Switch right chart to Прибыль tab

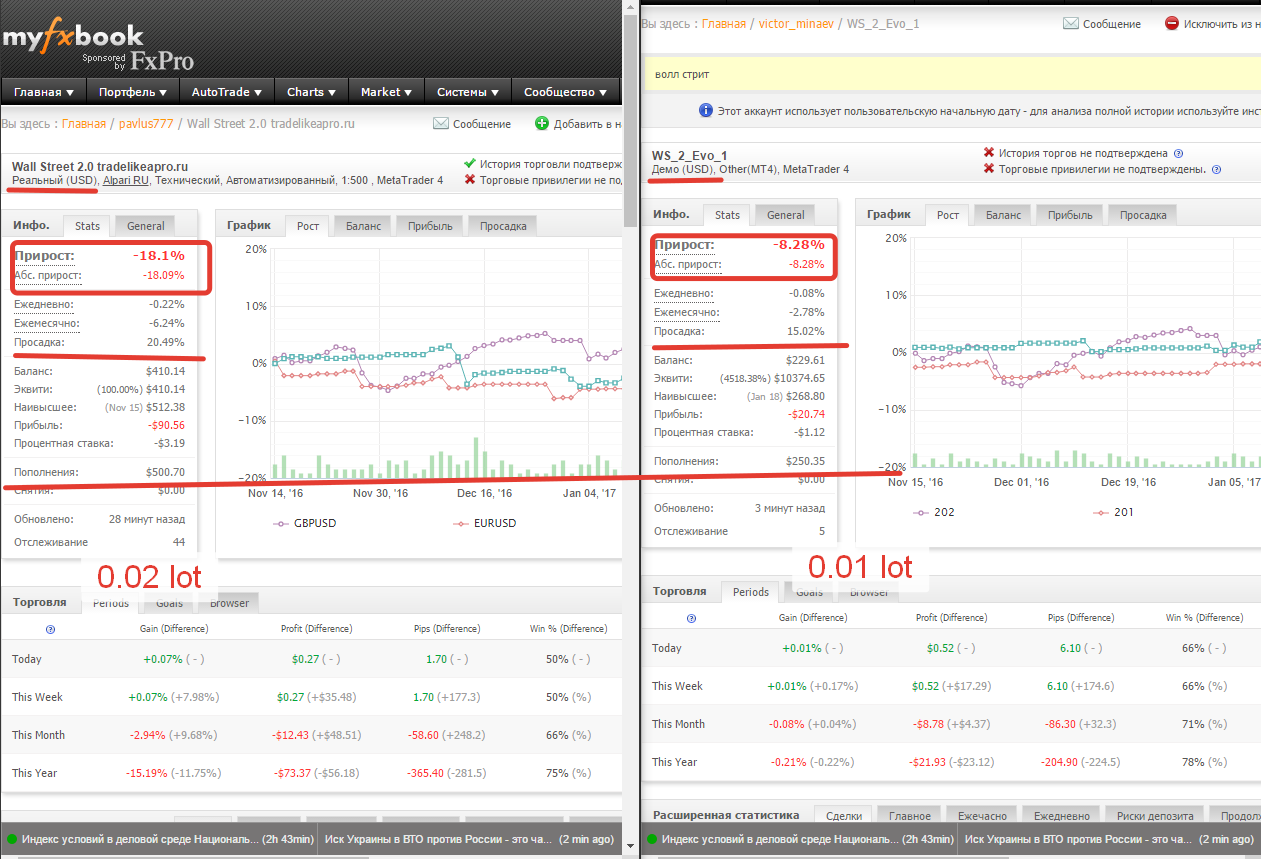[1069, 215]
